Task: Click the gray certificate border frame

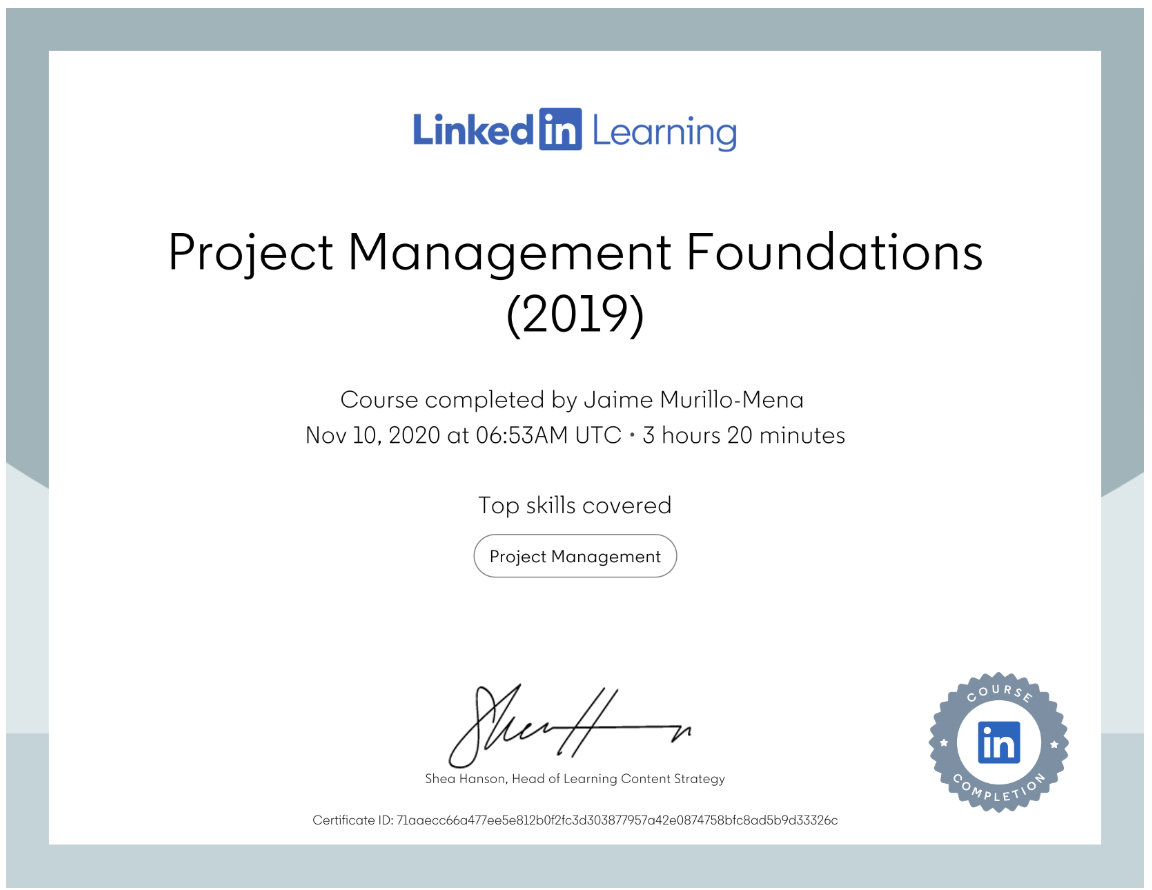Action: 25,445
